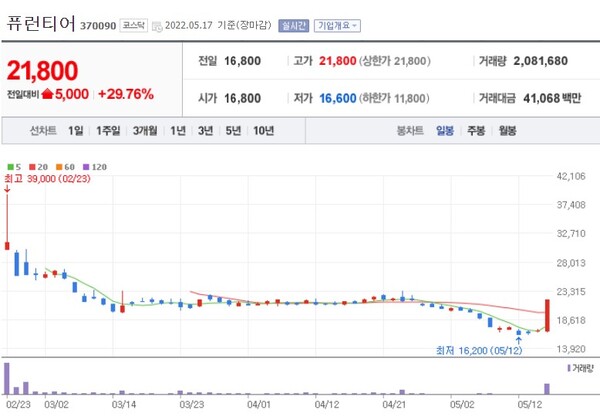Click the red 20-day moving average swatch
This screenshot has width=600, height=420.
click(x=32, y=167)
